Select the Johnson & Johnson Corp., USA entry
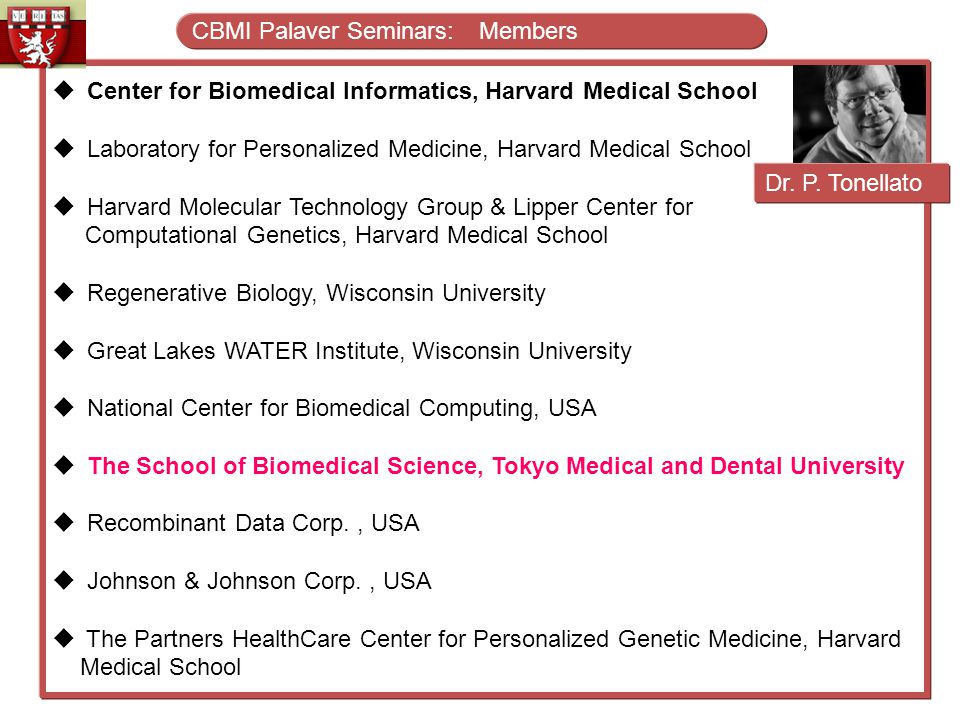The image size is (960, 720). 259,581
